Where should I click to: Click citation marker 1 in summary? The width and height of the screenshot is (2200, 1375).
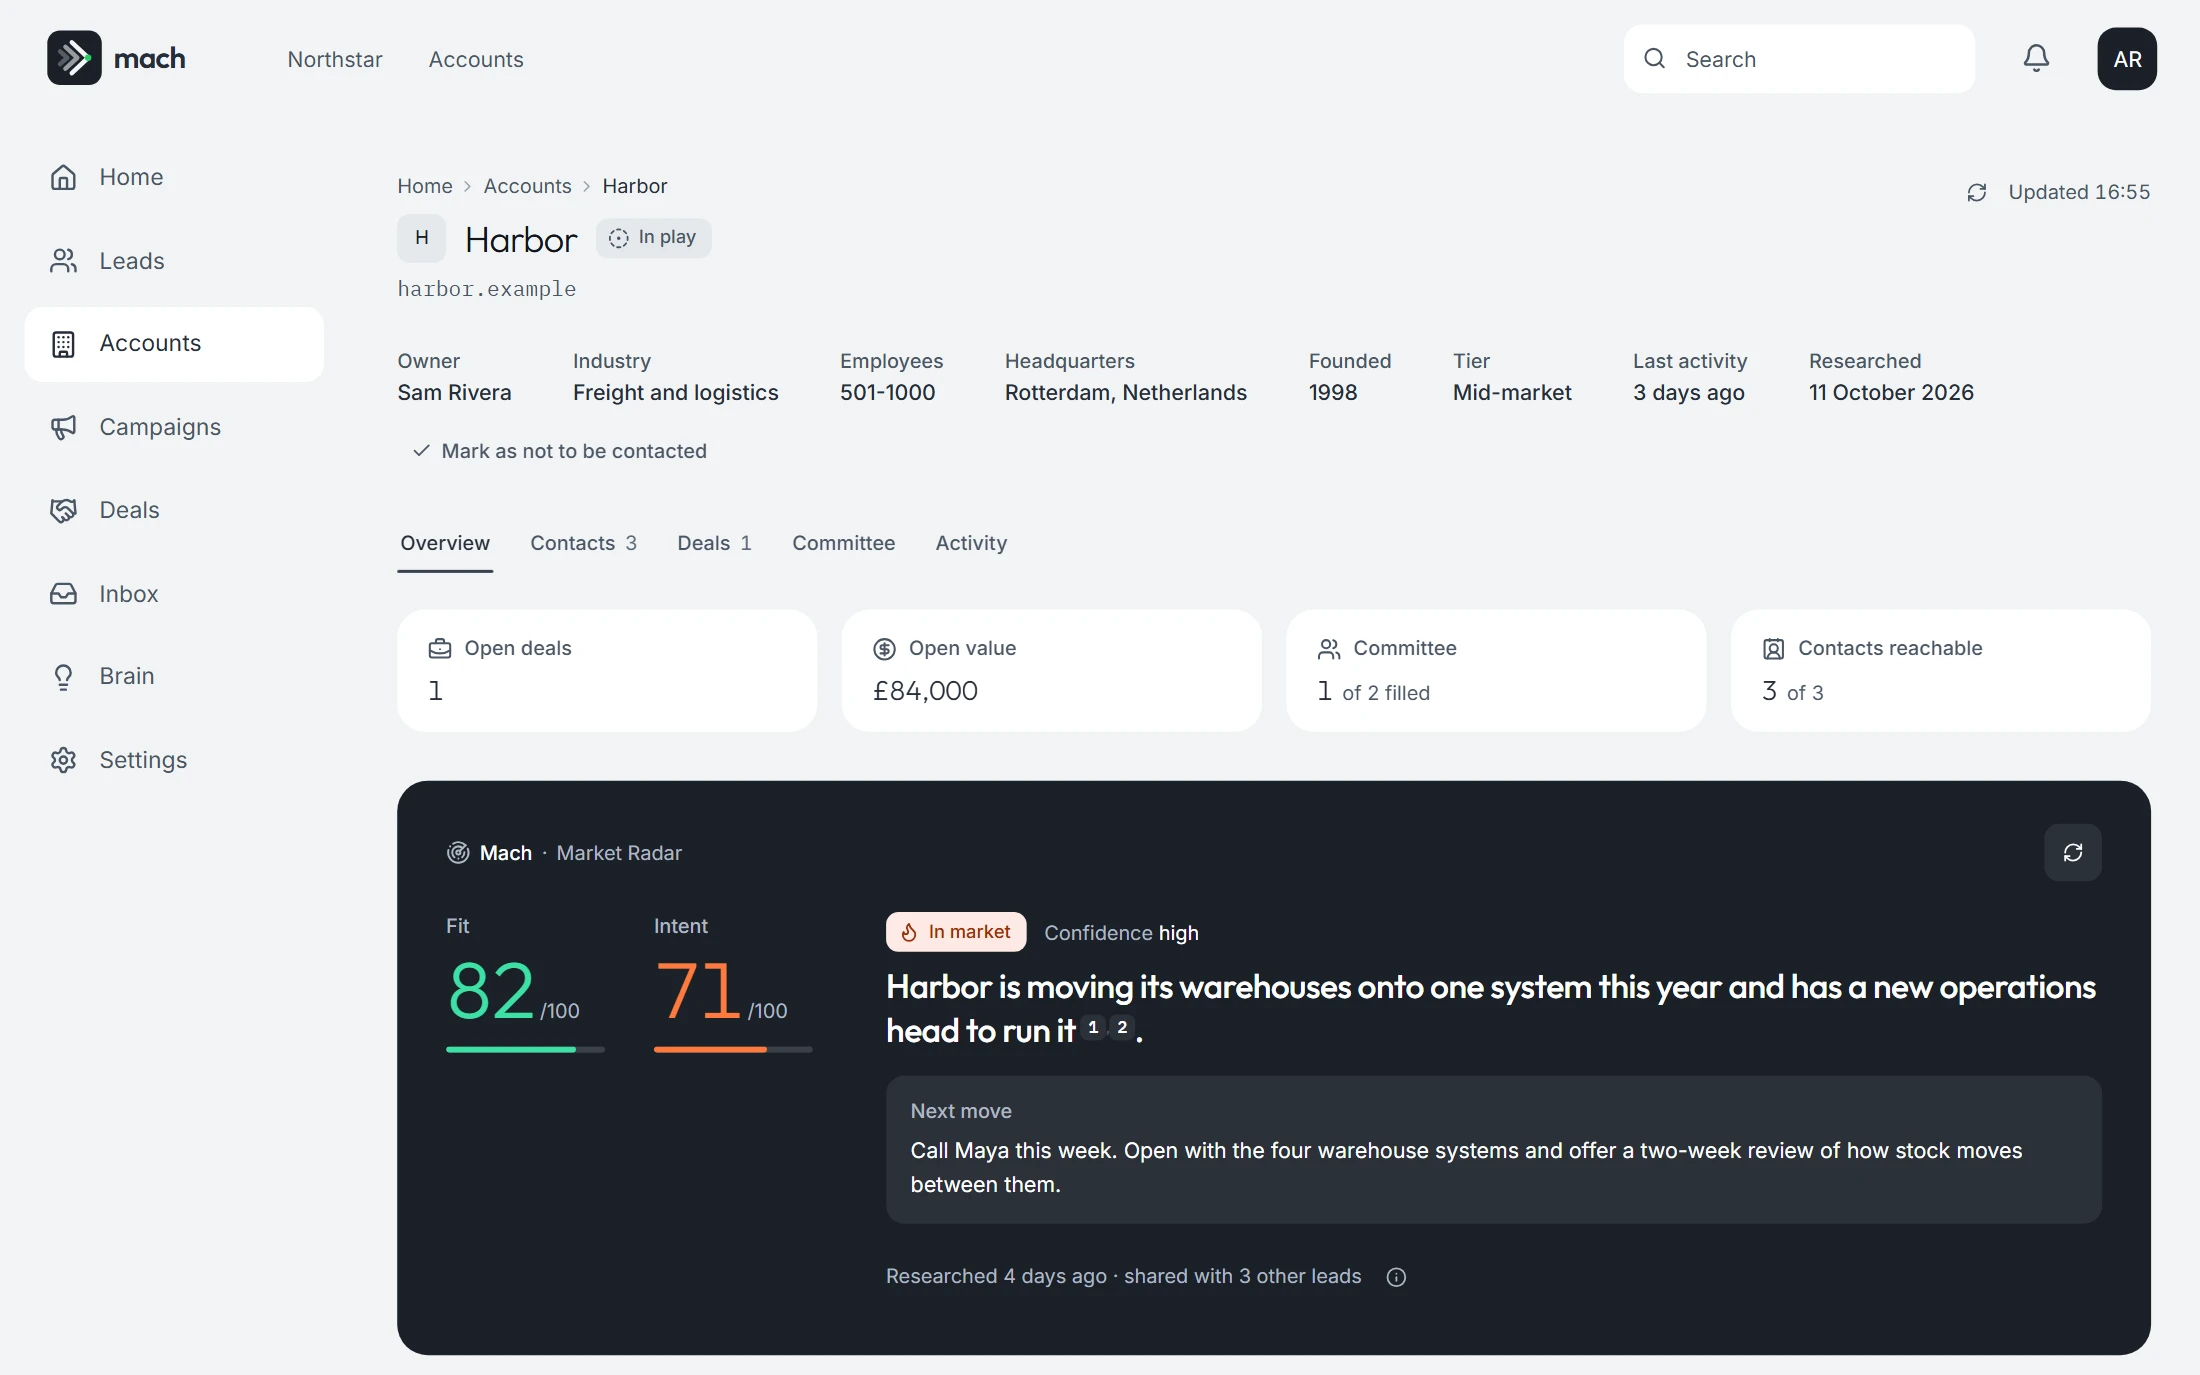pos(1093,1027)
